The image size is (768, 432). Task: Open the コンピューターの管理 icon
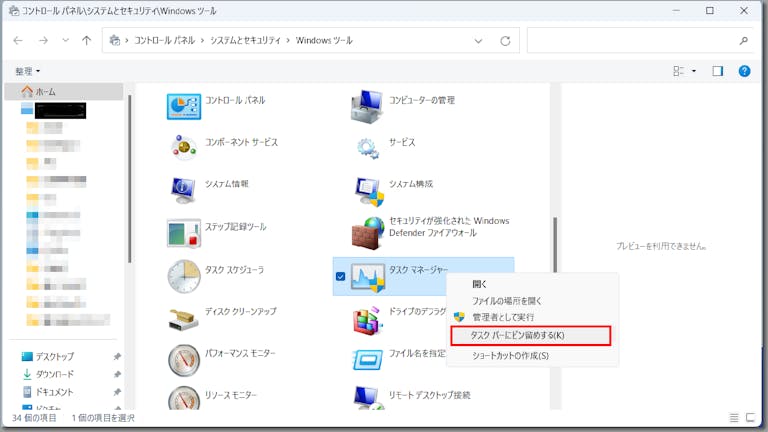pyautogui.click(x=366, y=106)
